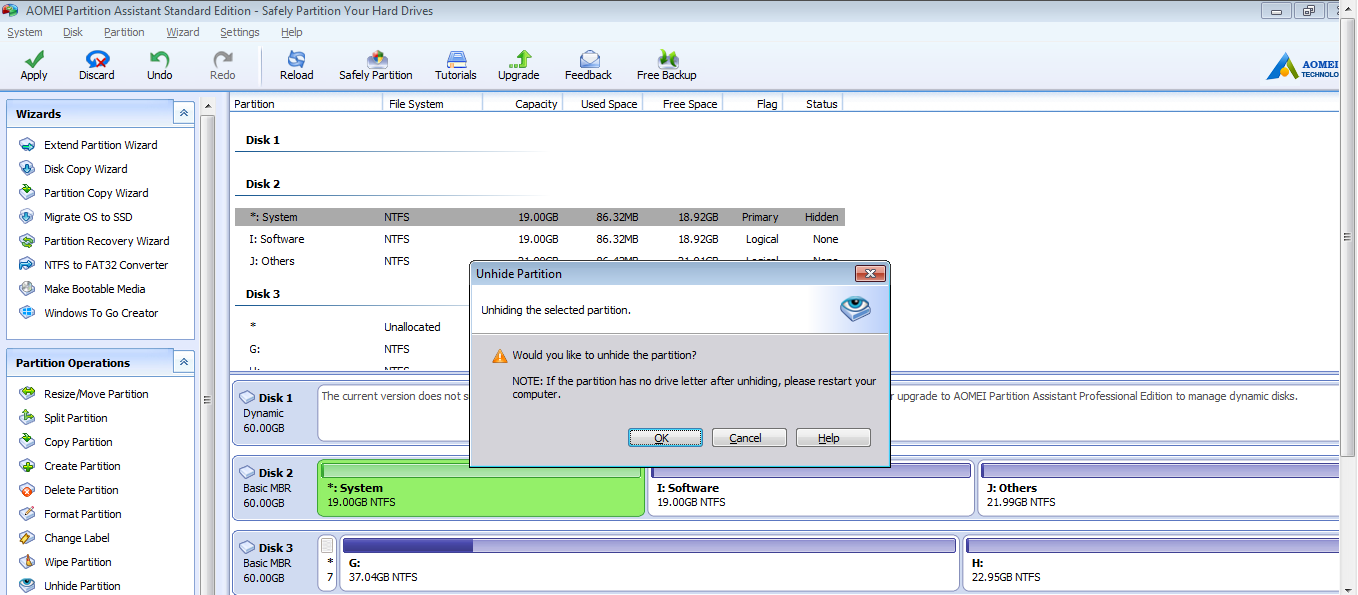Select the *: System 19.00GB partition block
Screen dimensions: 1358x595
[481, 488]
